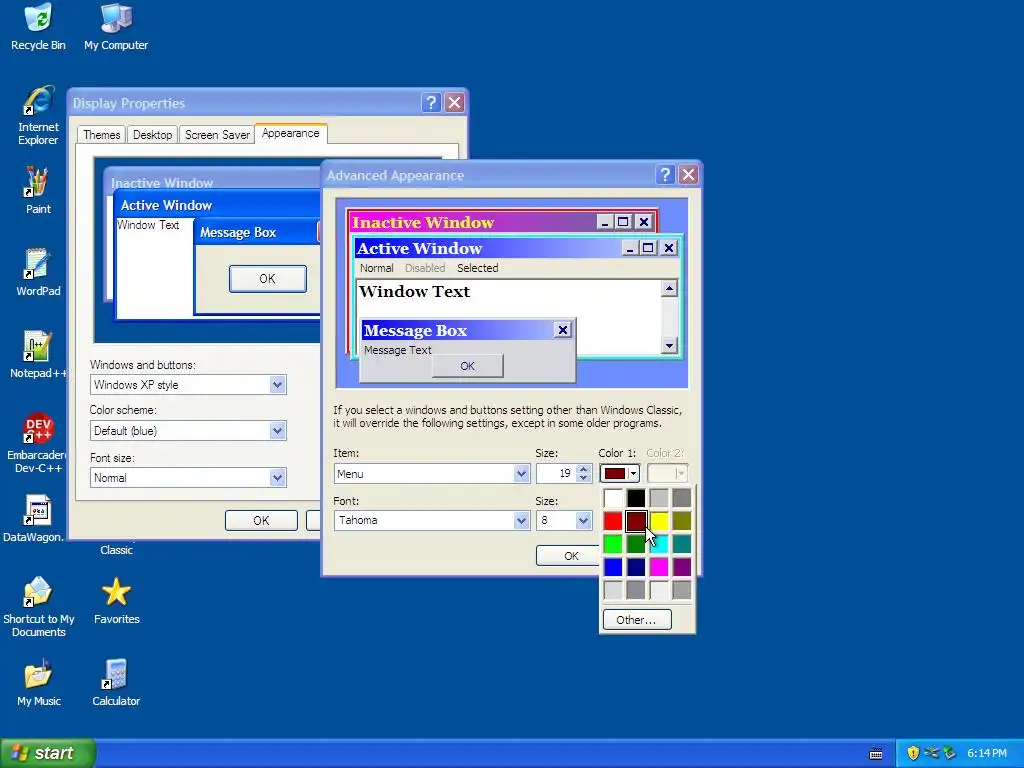1024x768 pixels.
Task: Pick the lime green color swatch
Action: (x=613, y=544)
